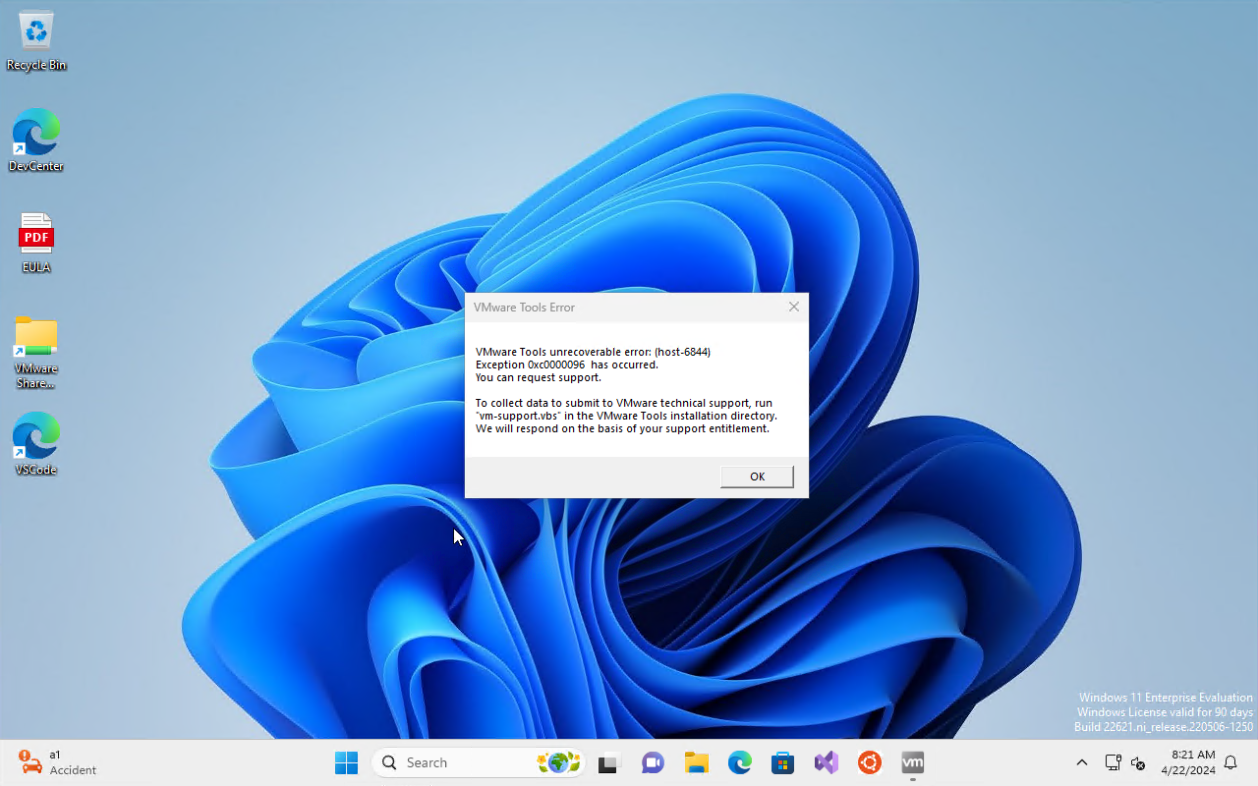Click OK in the VMware Tools Error dialog
Image resolution: width=1258 pixels, height=786 pixels.
point(756,476)
